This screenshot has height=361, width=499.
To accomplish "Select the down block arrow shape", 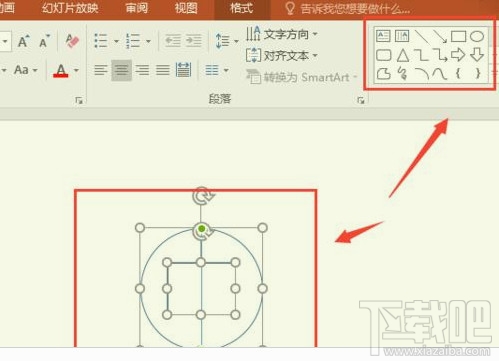I will (x=477, y=55).
